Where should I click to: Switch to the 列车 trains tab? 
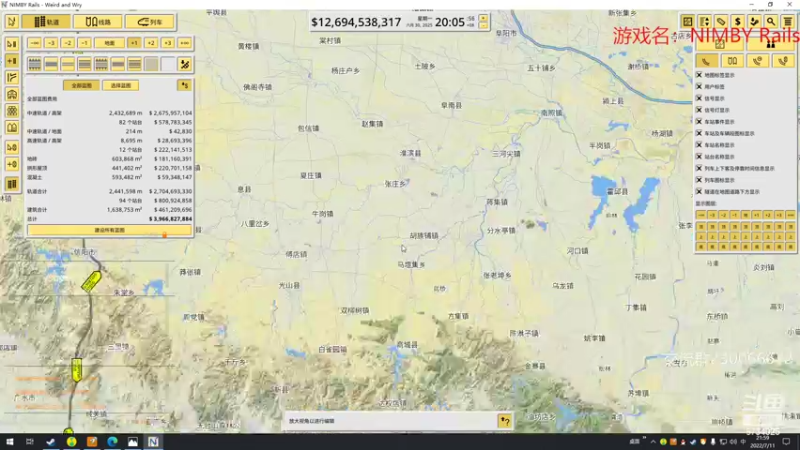(x=149, y=21)
